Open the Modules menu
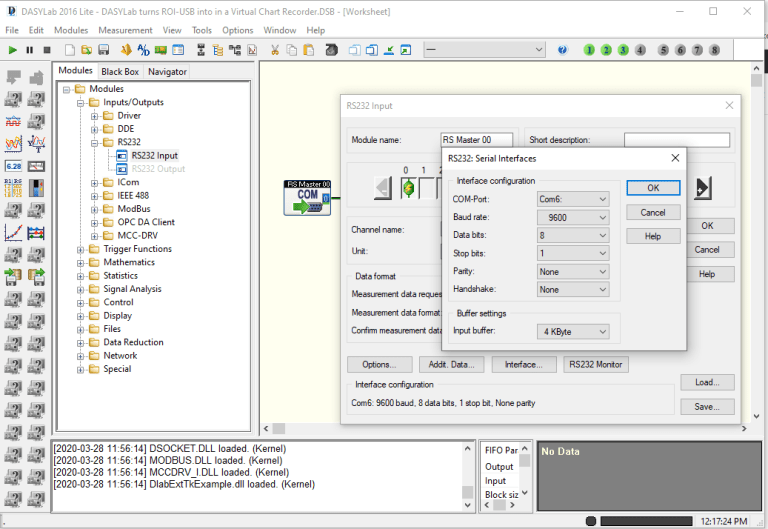The height and width of the screenshot is (529, 768). (x=71, y=30)
